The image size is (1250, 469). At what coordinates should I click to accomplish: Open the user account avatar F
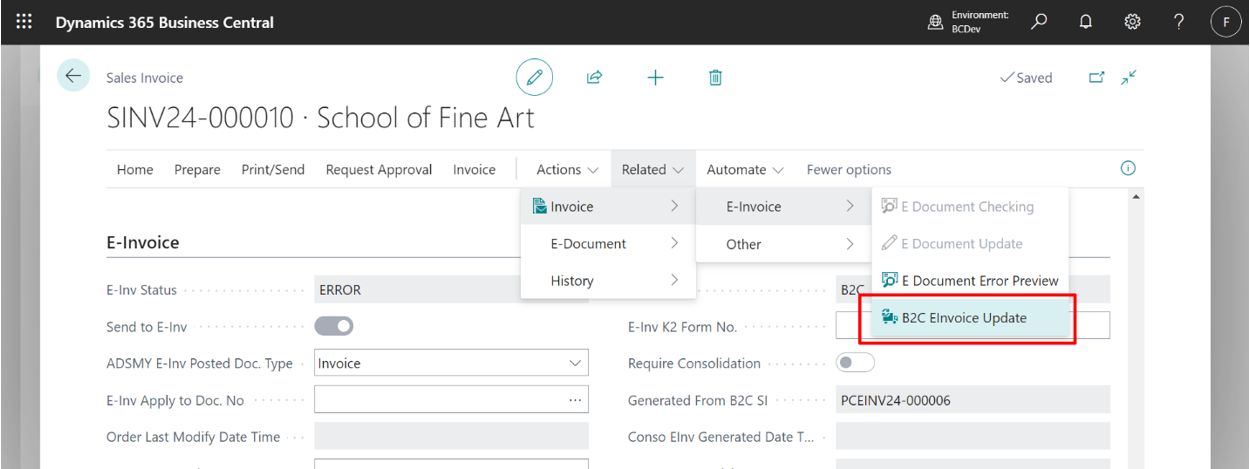pos(1226,22)
